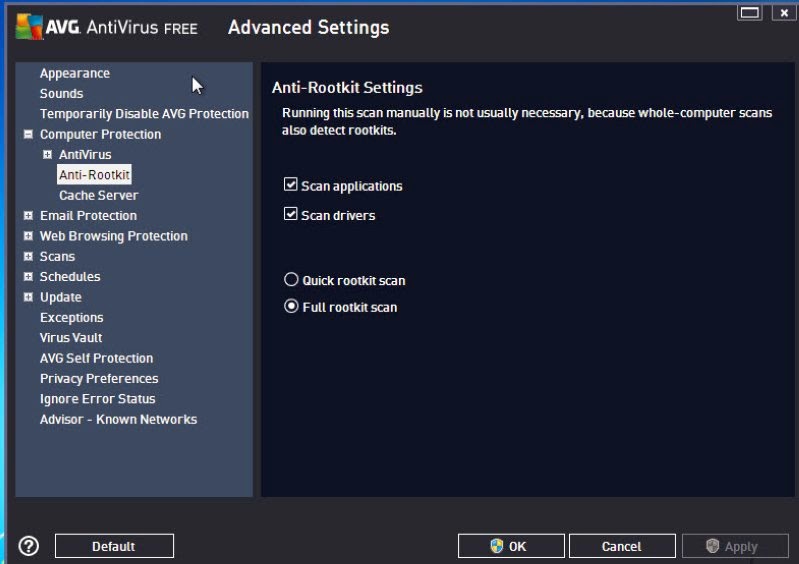799x564 pixels.
Task: Toggle the Scan drivers checkbox
Action: (290, 213)
